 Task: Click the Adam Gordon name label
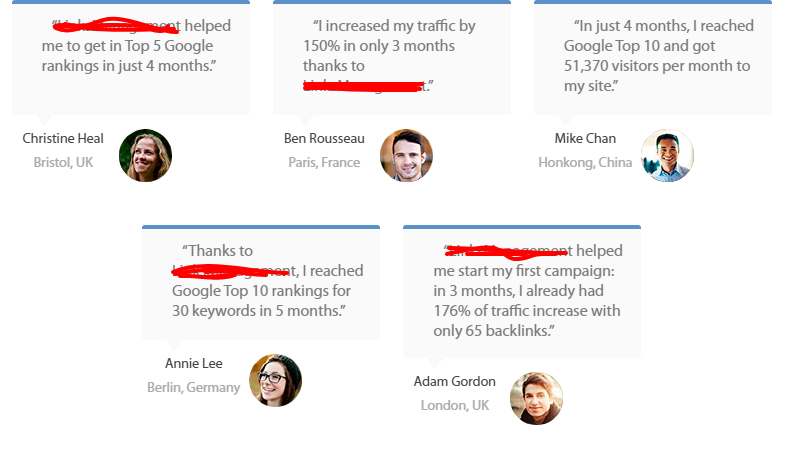click(454, 382)
